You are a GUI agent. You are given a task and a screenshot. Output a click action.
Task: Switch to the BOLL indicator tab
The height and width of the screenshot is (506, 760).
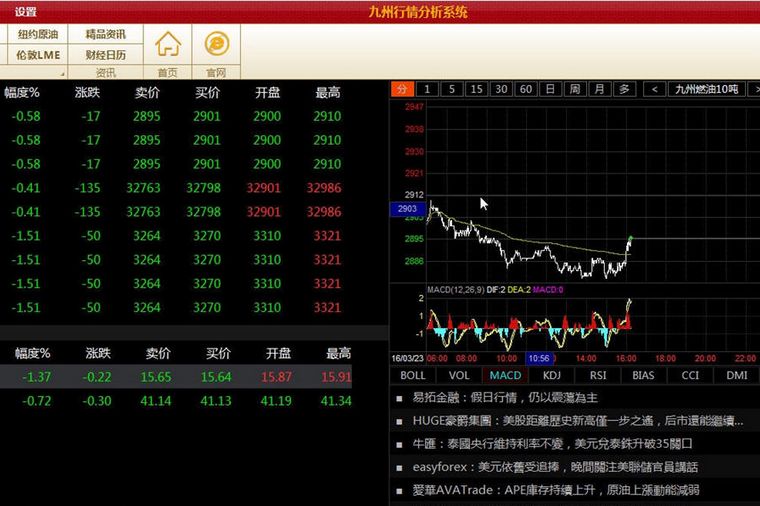pyautogui.click(x=413, y=375)
